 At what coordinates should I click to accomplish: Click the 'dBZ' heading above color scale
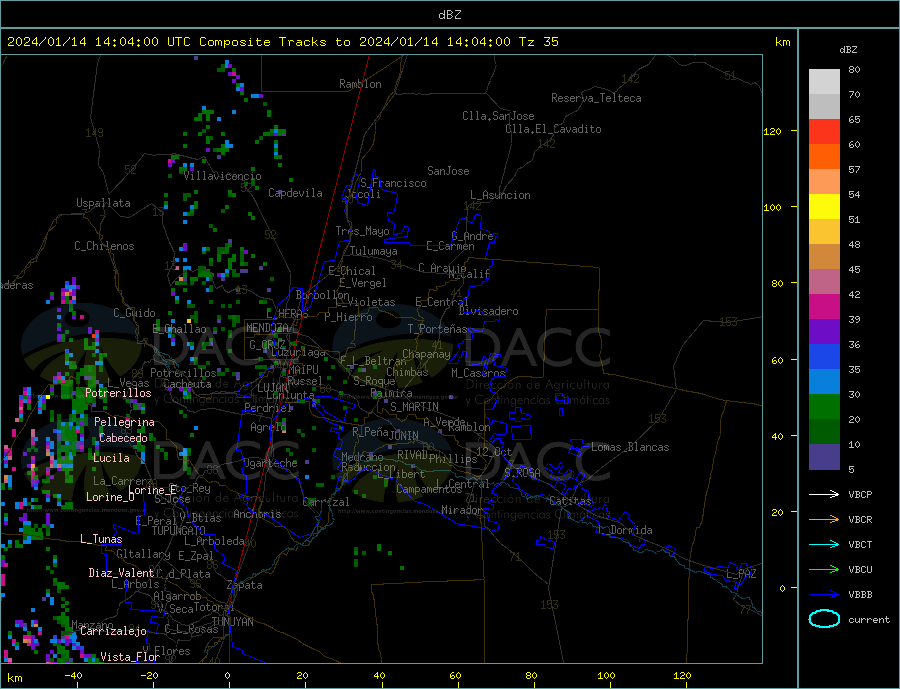[x=848, y=50]
